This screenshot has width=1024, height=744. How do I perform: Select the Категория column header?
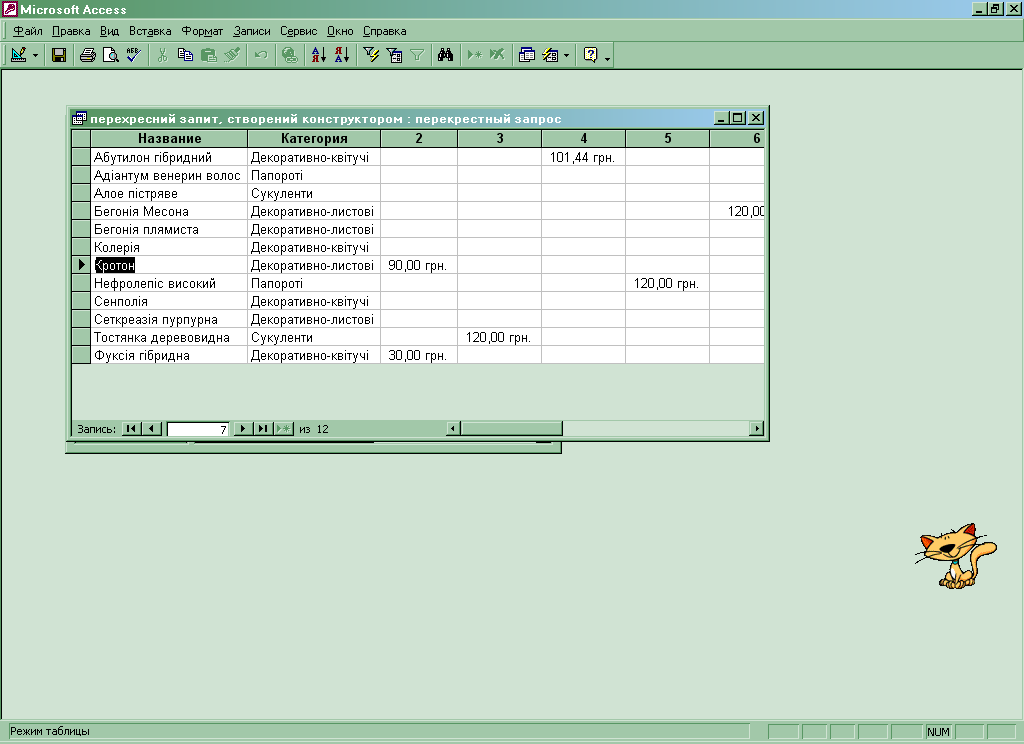click(314, 138)
